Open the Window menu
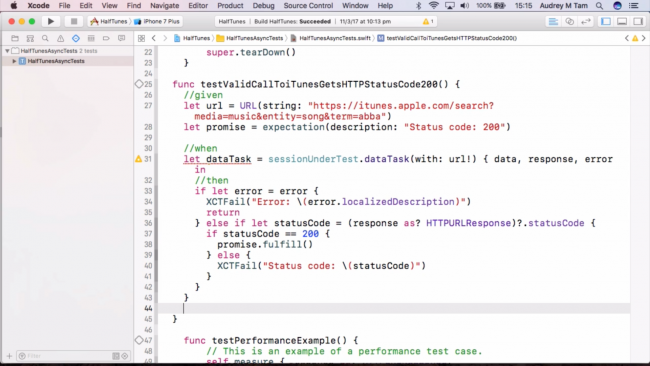 [x=355, y=5]
